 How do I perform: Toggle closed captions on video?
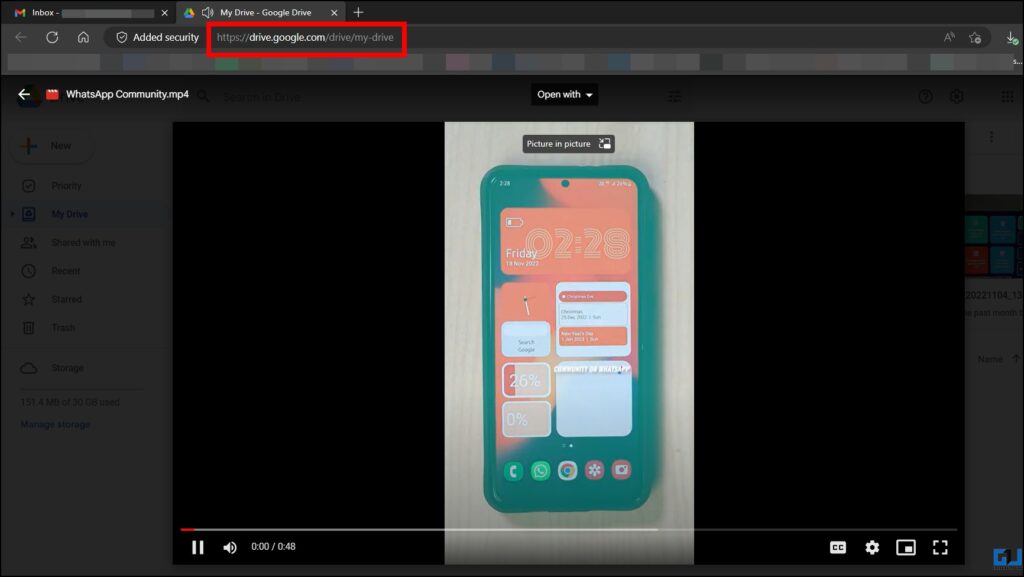tap(838, 547)
